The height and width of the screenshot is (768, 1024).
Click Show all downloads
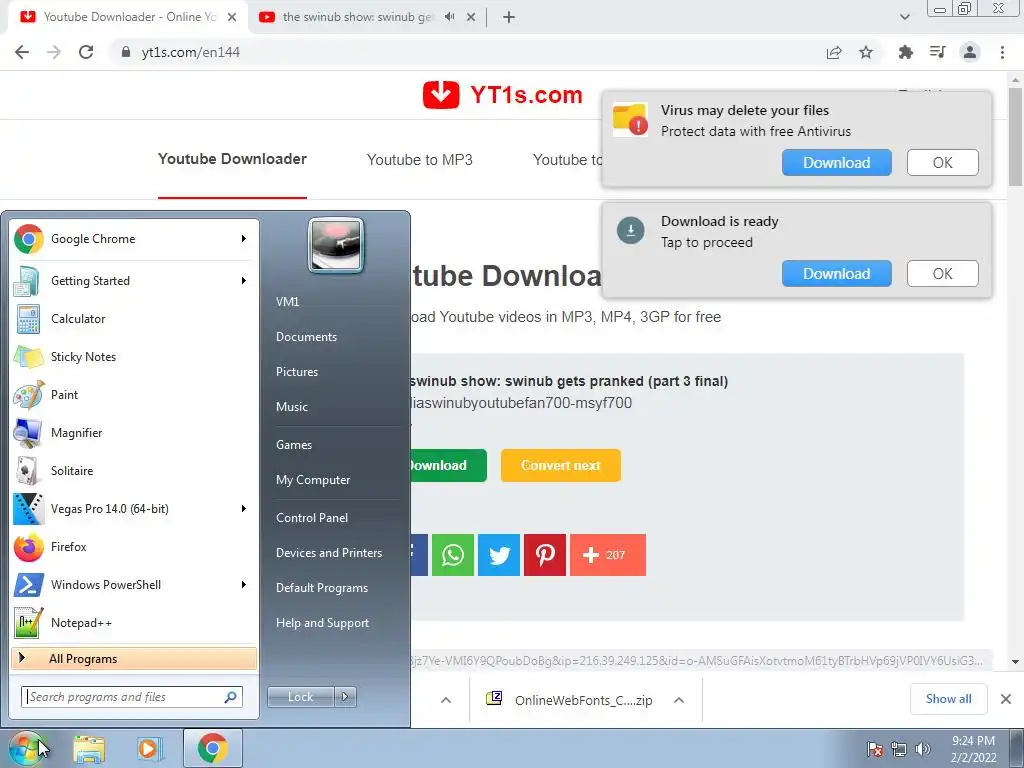pos(948,699)
